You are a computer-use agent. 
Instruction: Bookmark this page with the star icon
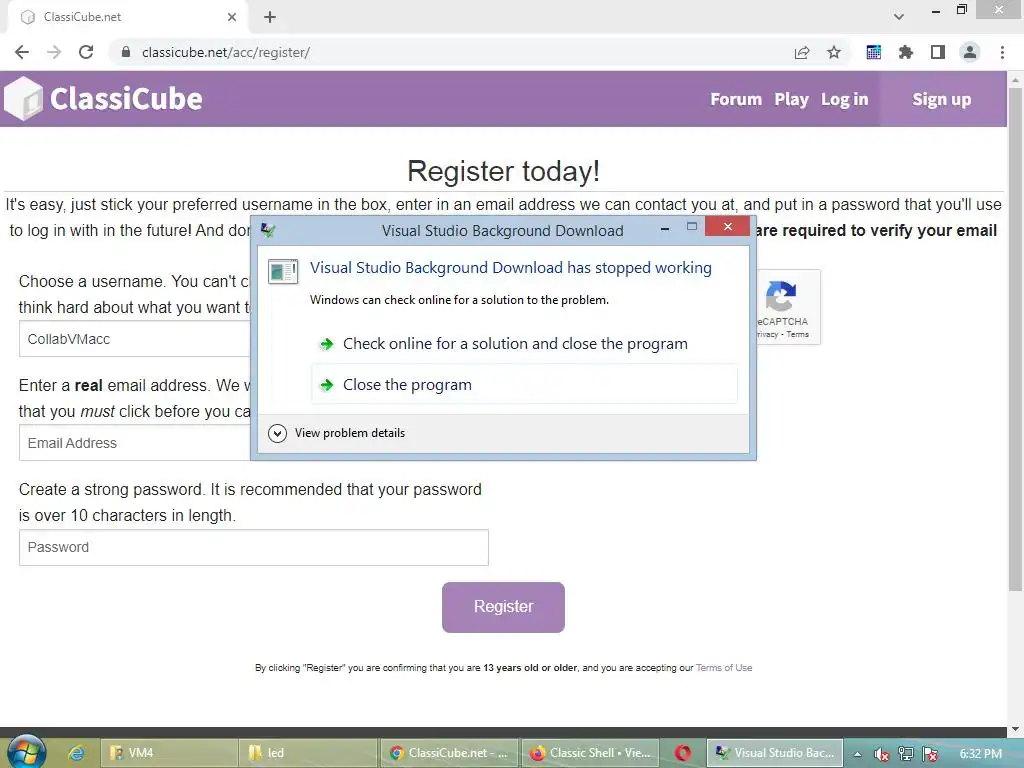[x=834, y=52]
